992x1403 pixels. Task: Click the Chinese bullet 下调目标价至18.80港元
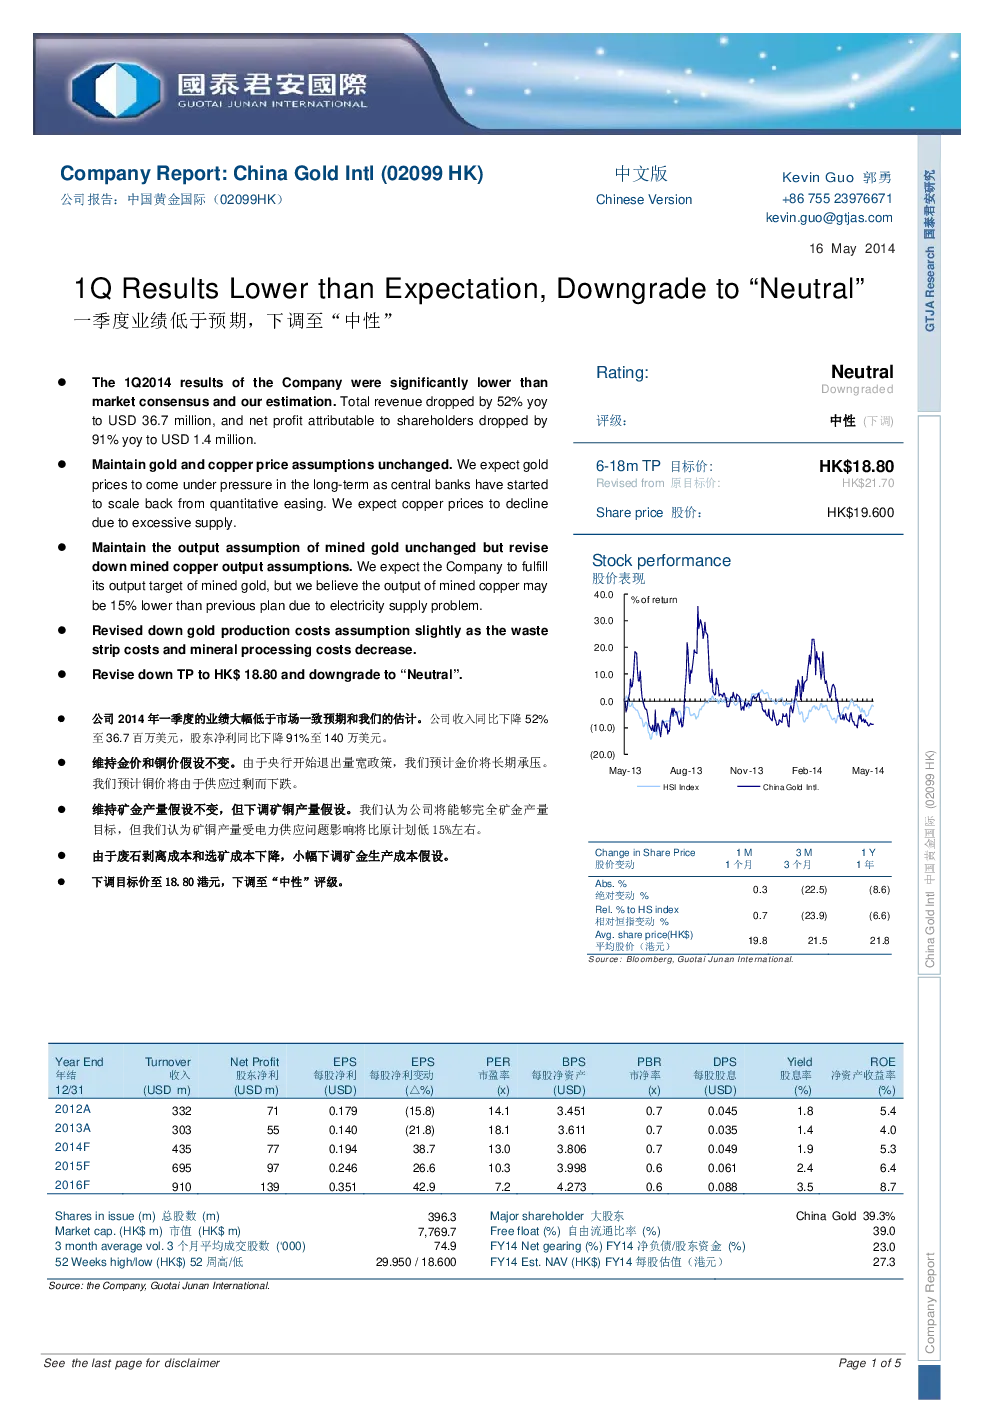pos(218,882)
